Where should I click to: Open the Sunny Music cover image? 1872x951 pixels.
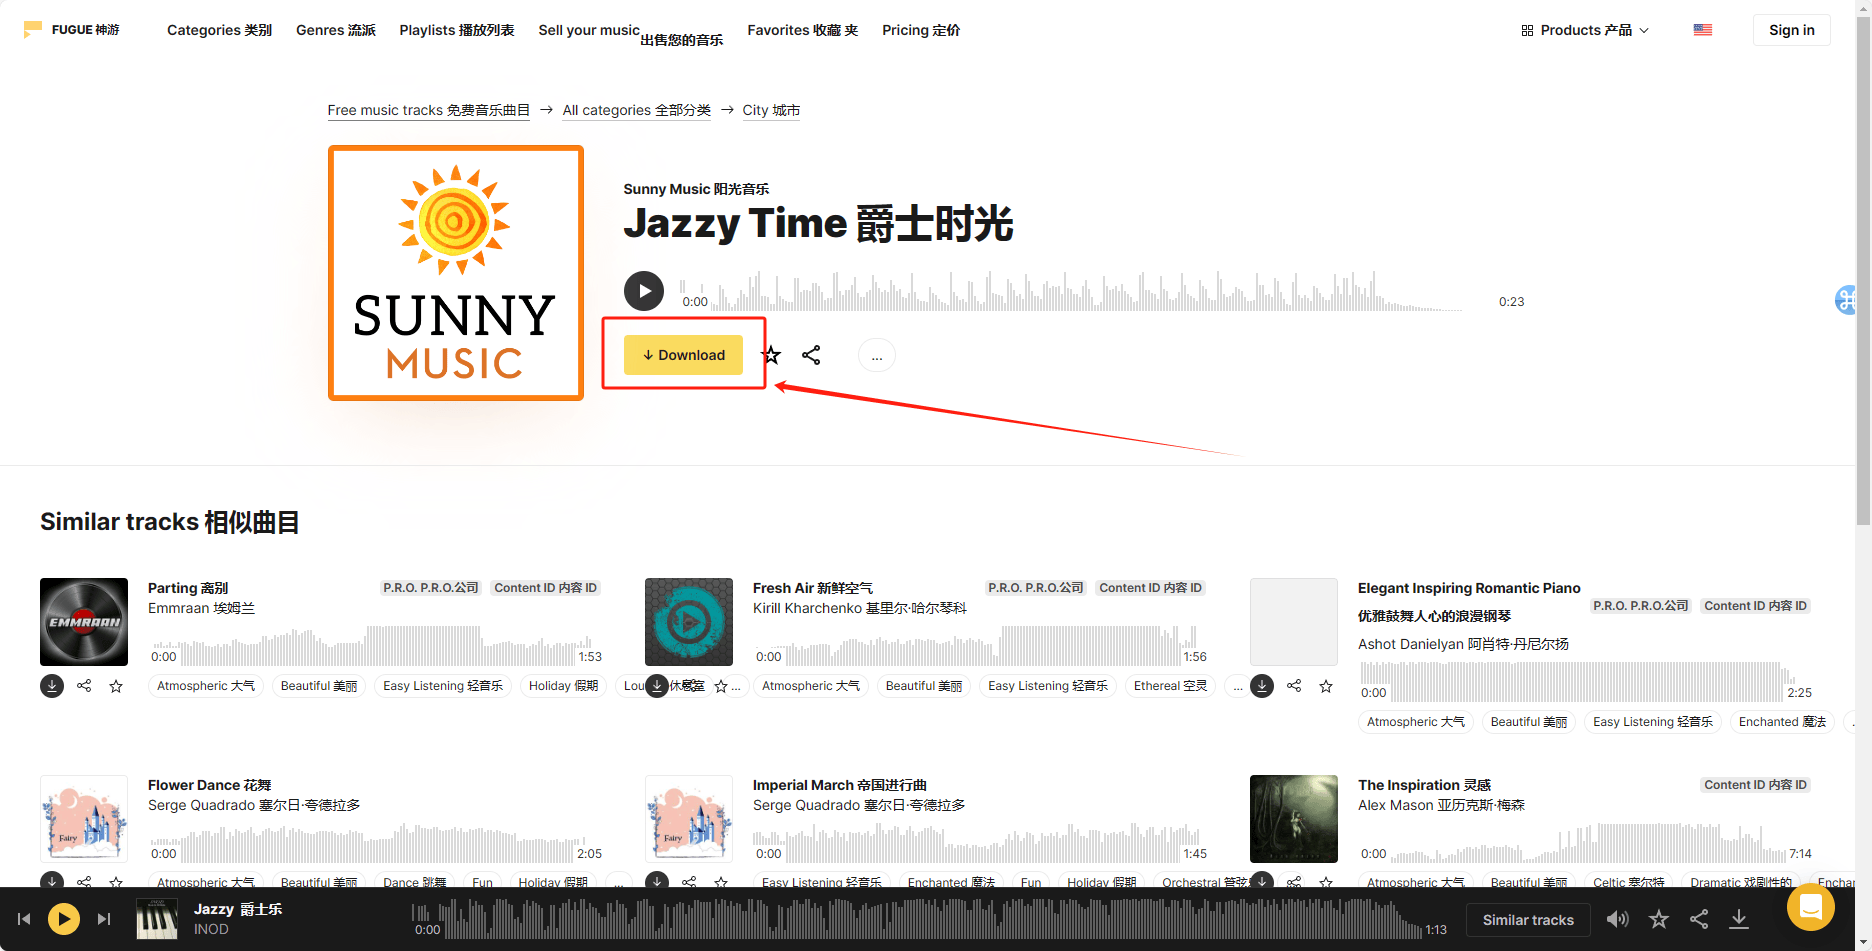[456, 273]
